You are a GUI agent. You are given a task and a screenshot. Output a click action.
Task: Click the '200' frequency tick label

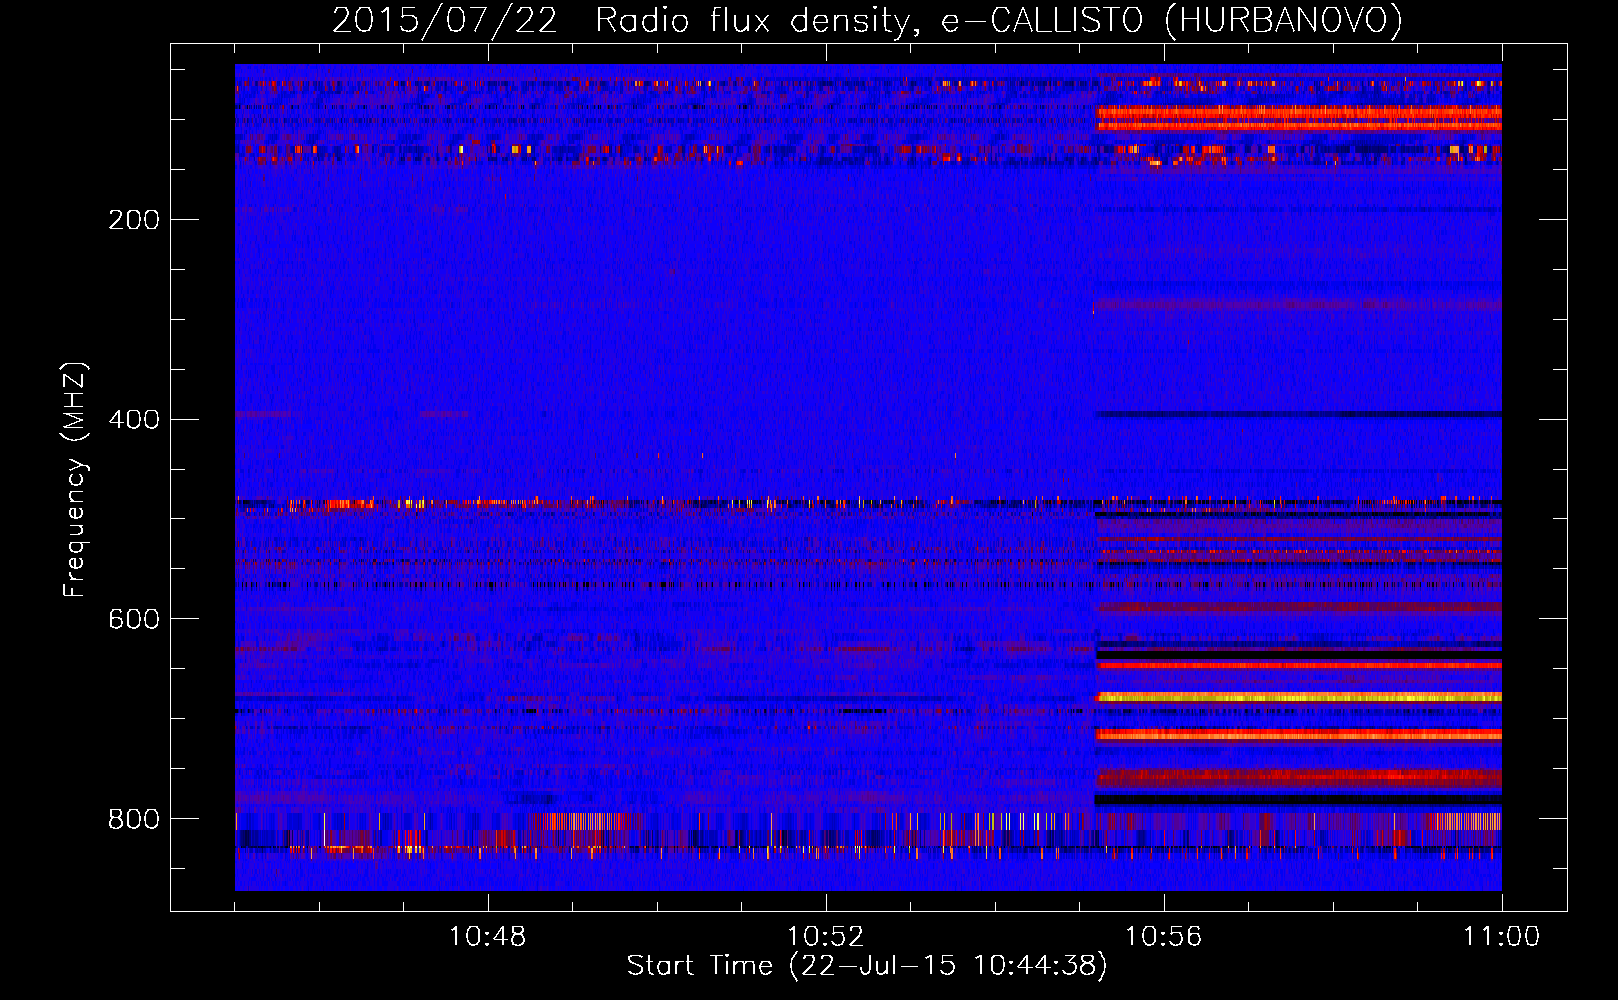134,220
